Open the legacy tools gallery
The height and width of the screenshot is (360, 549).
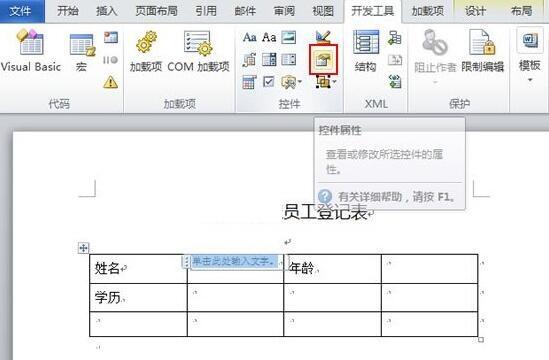pyautogui.click(x=289, y=82)
